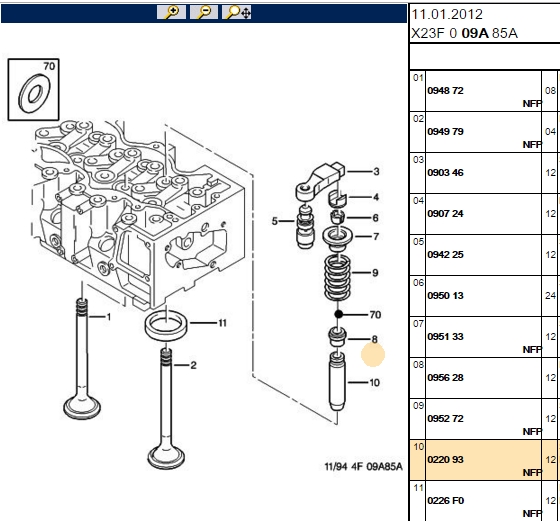Select row index 09 in parts table
This screenshot has width=560, height=521.
(x=418, y=406)
